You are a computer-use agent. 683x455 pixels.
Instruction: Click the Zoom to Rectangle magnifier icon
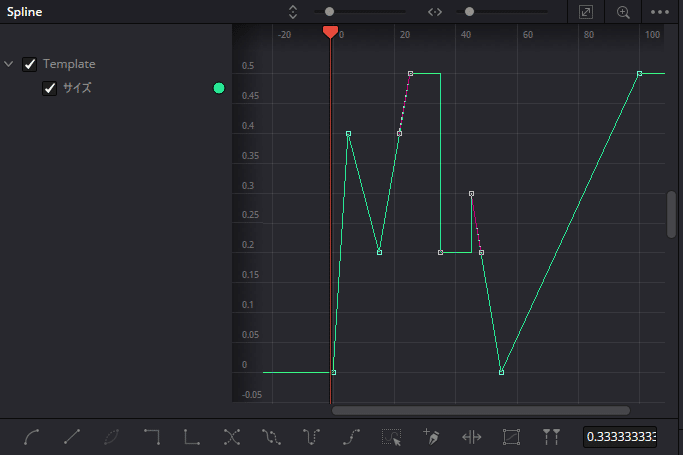tap(623, 12)
